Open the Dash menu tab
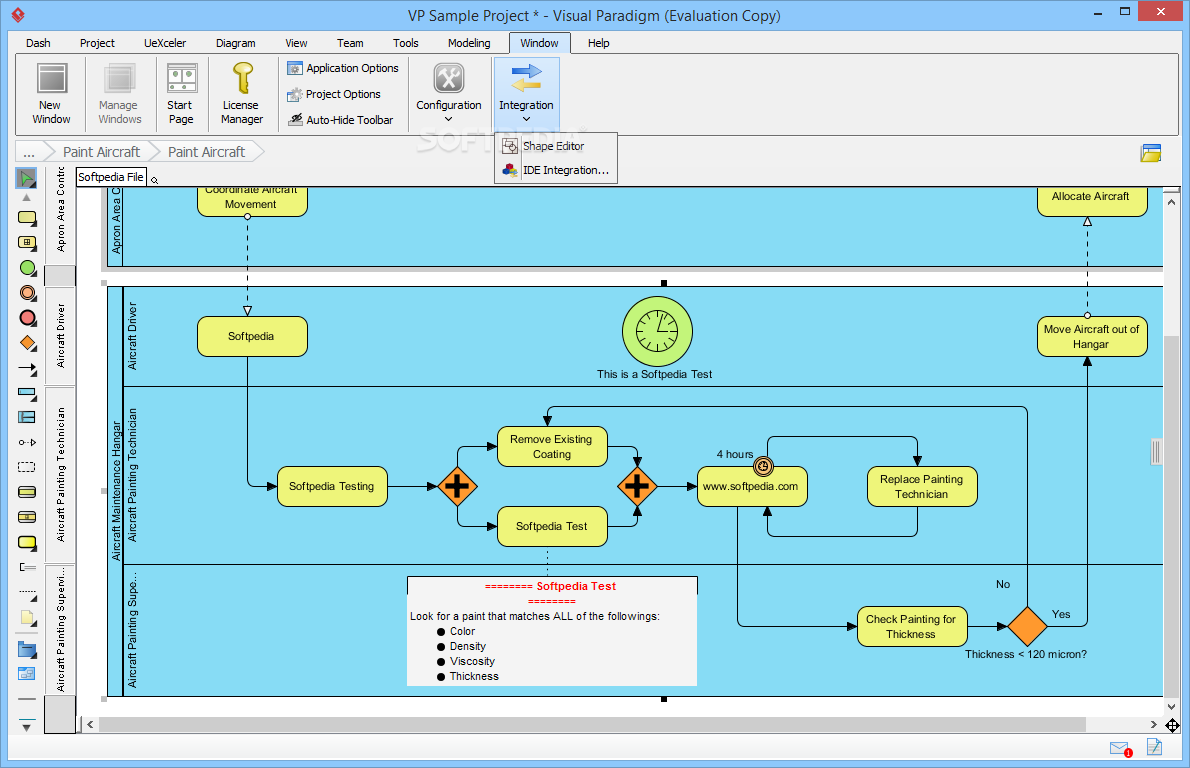This screenshot has width=1190, height=768. click(x=38, y=43)
